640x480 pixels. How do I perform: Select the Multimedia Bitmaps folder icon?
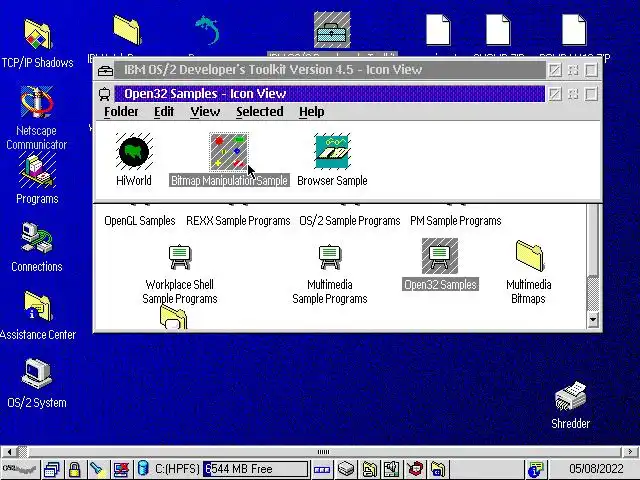point(529,256)
